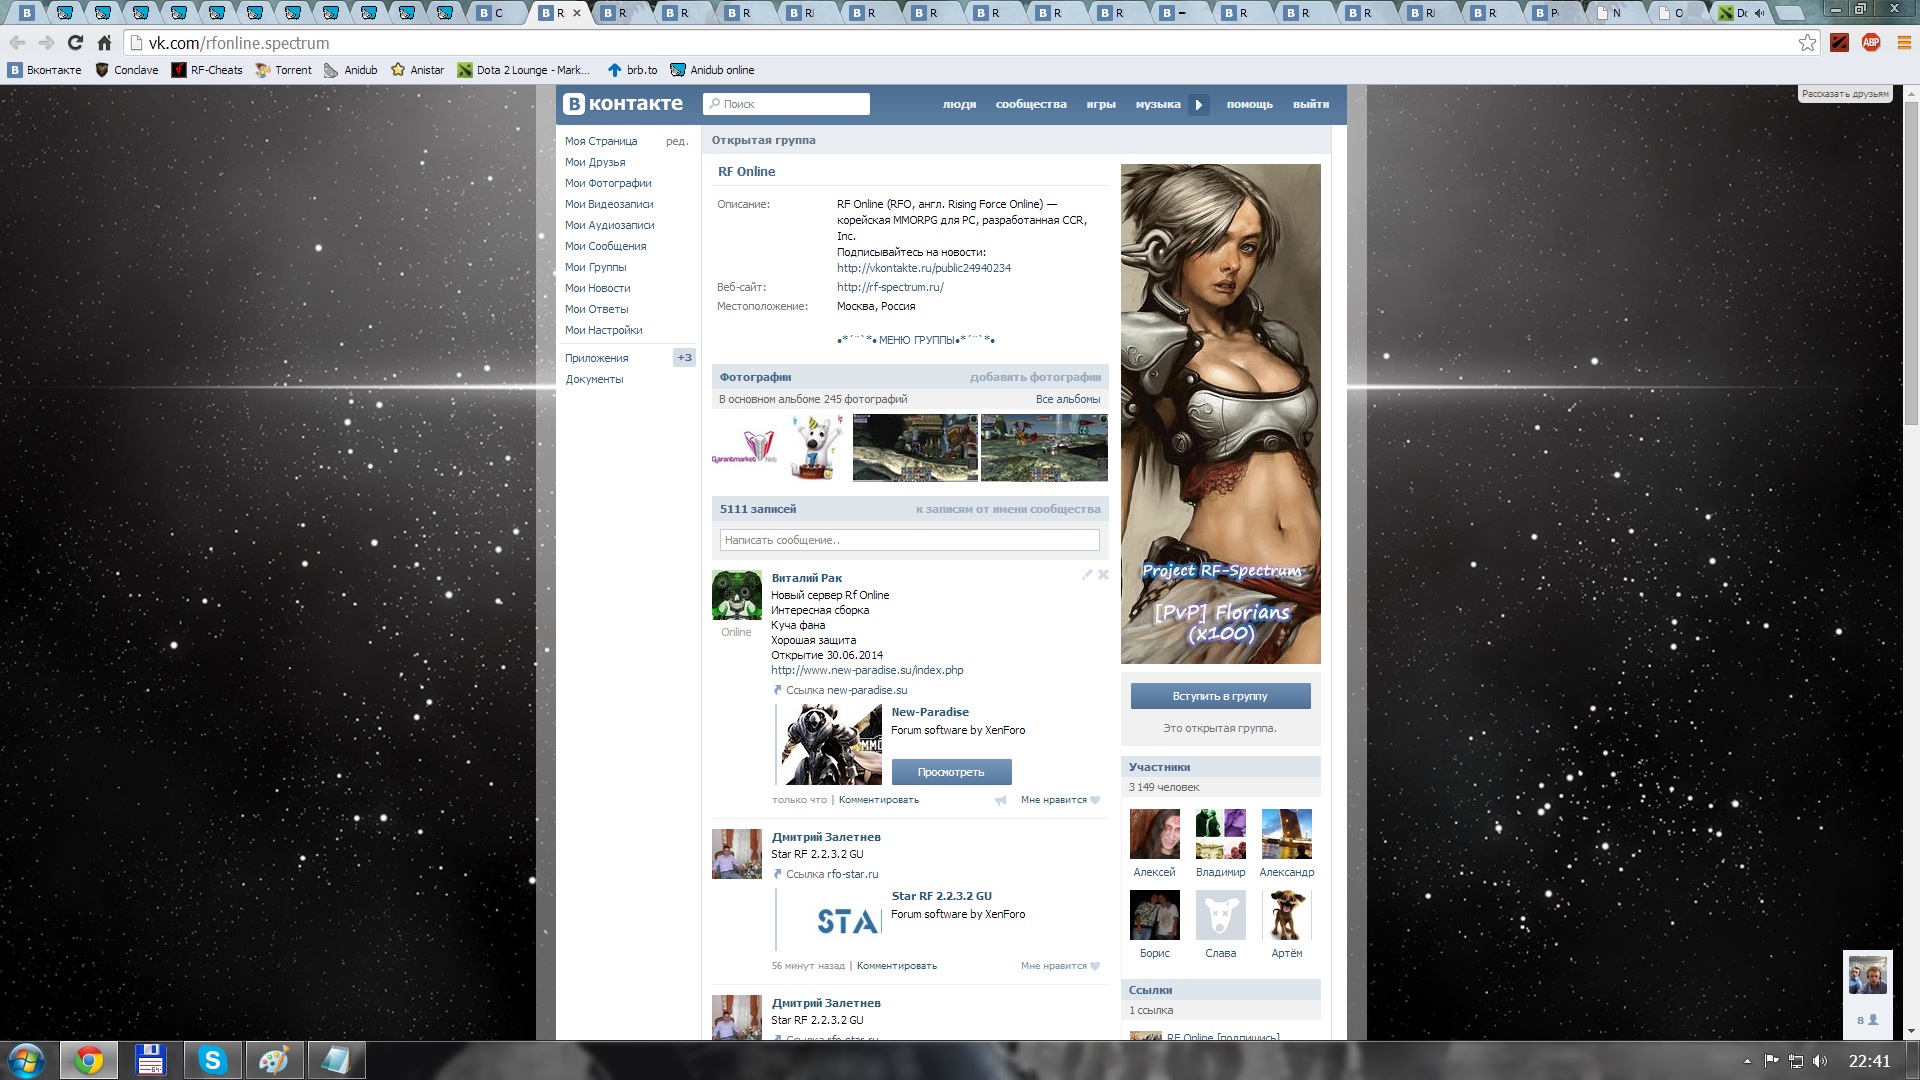The width and height of the screenshot is (1920, 1080).
Task: Like the New-Paradise post by Виталий Рак
Action: coord(1060,800)
